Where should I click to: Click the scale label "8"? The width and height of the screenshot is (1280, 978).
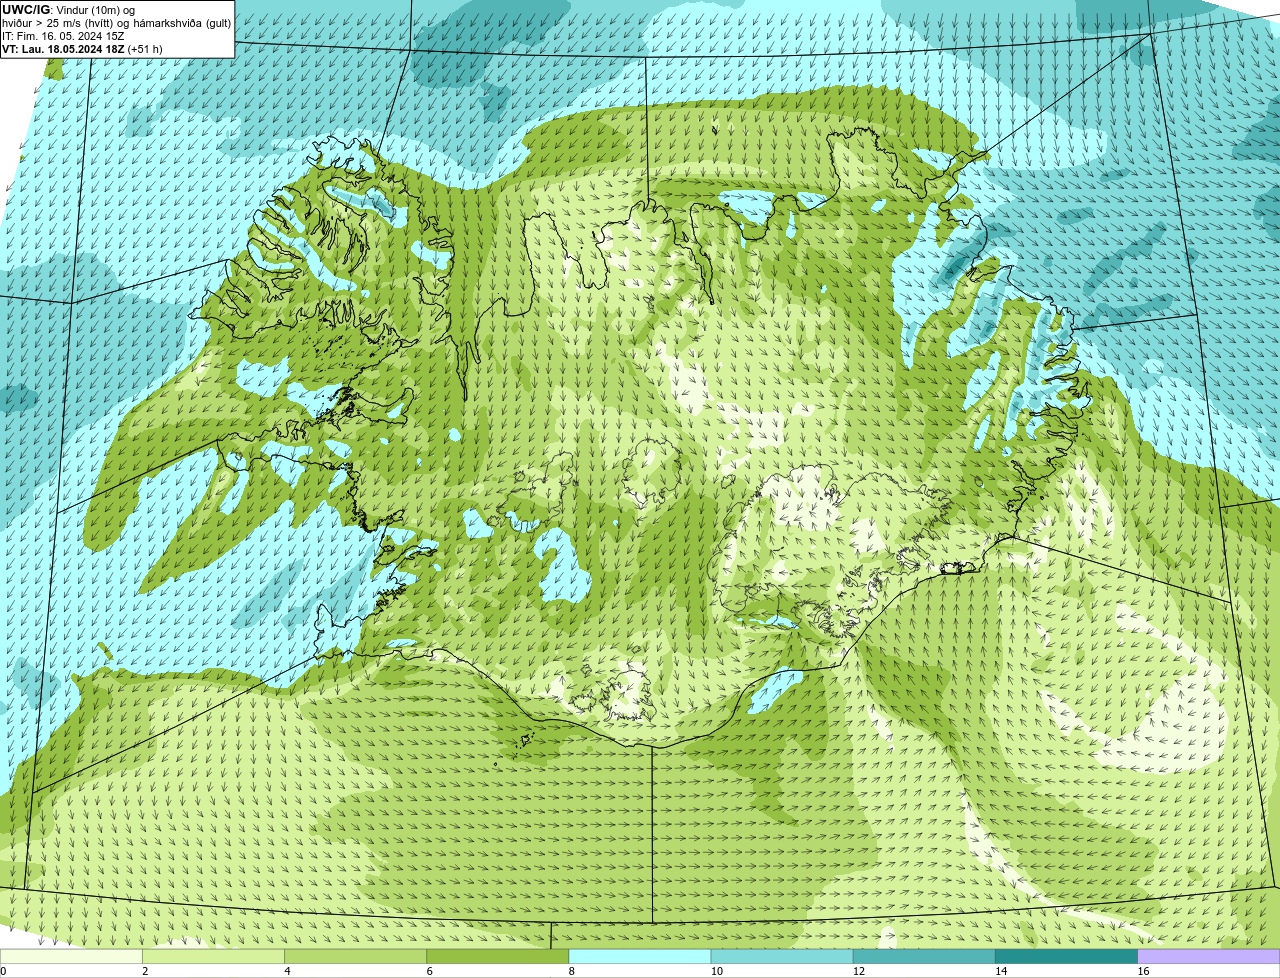571,971
